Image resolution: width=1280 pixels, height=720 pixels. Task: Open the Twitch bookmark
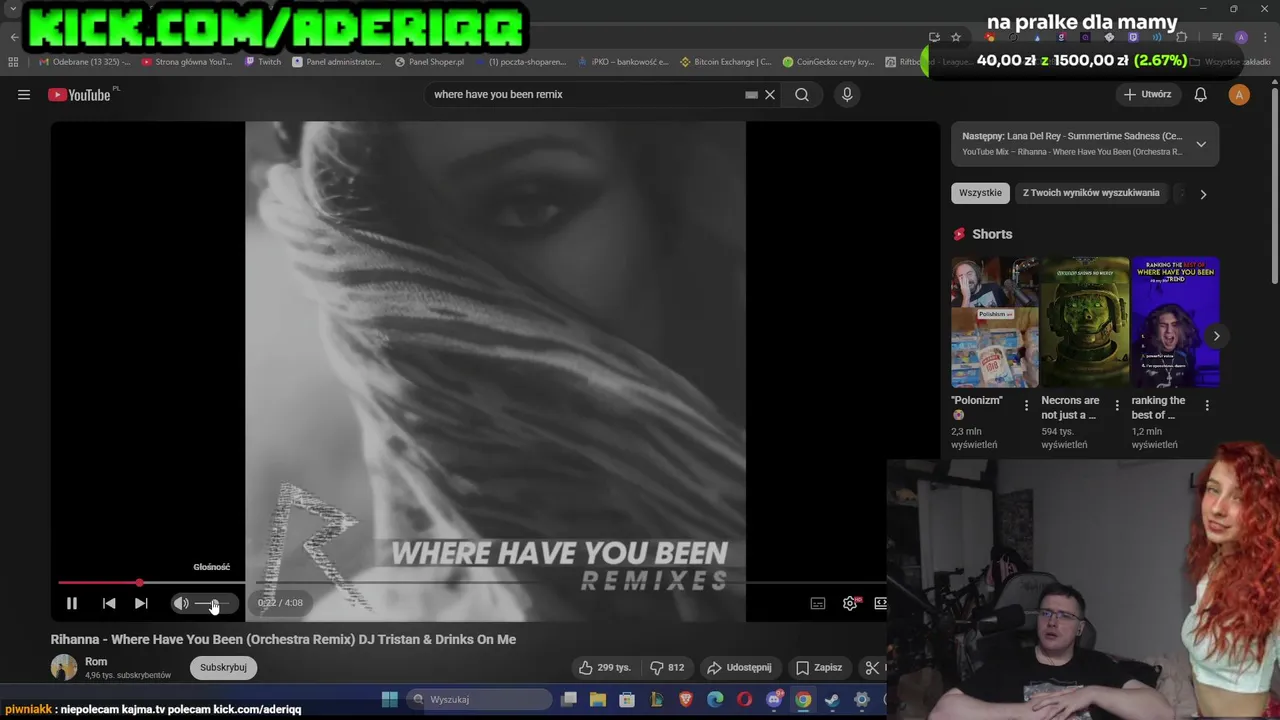(x=263, y=62)
